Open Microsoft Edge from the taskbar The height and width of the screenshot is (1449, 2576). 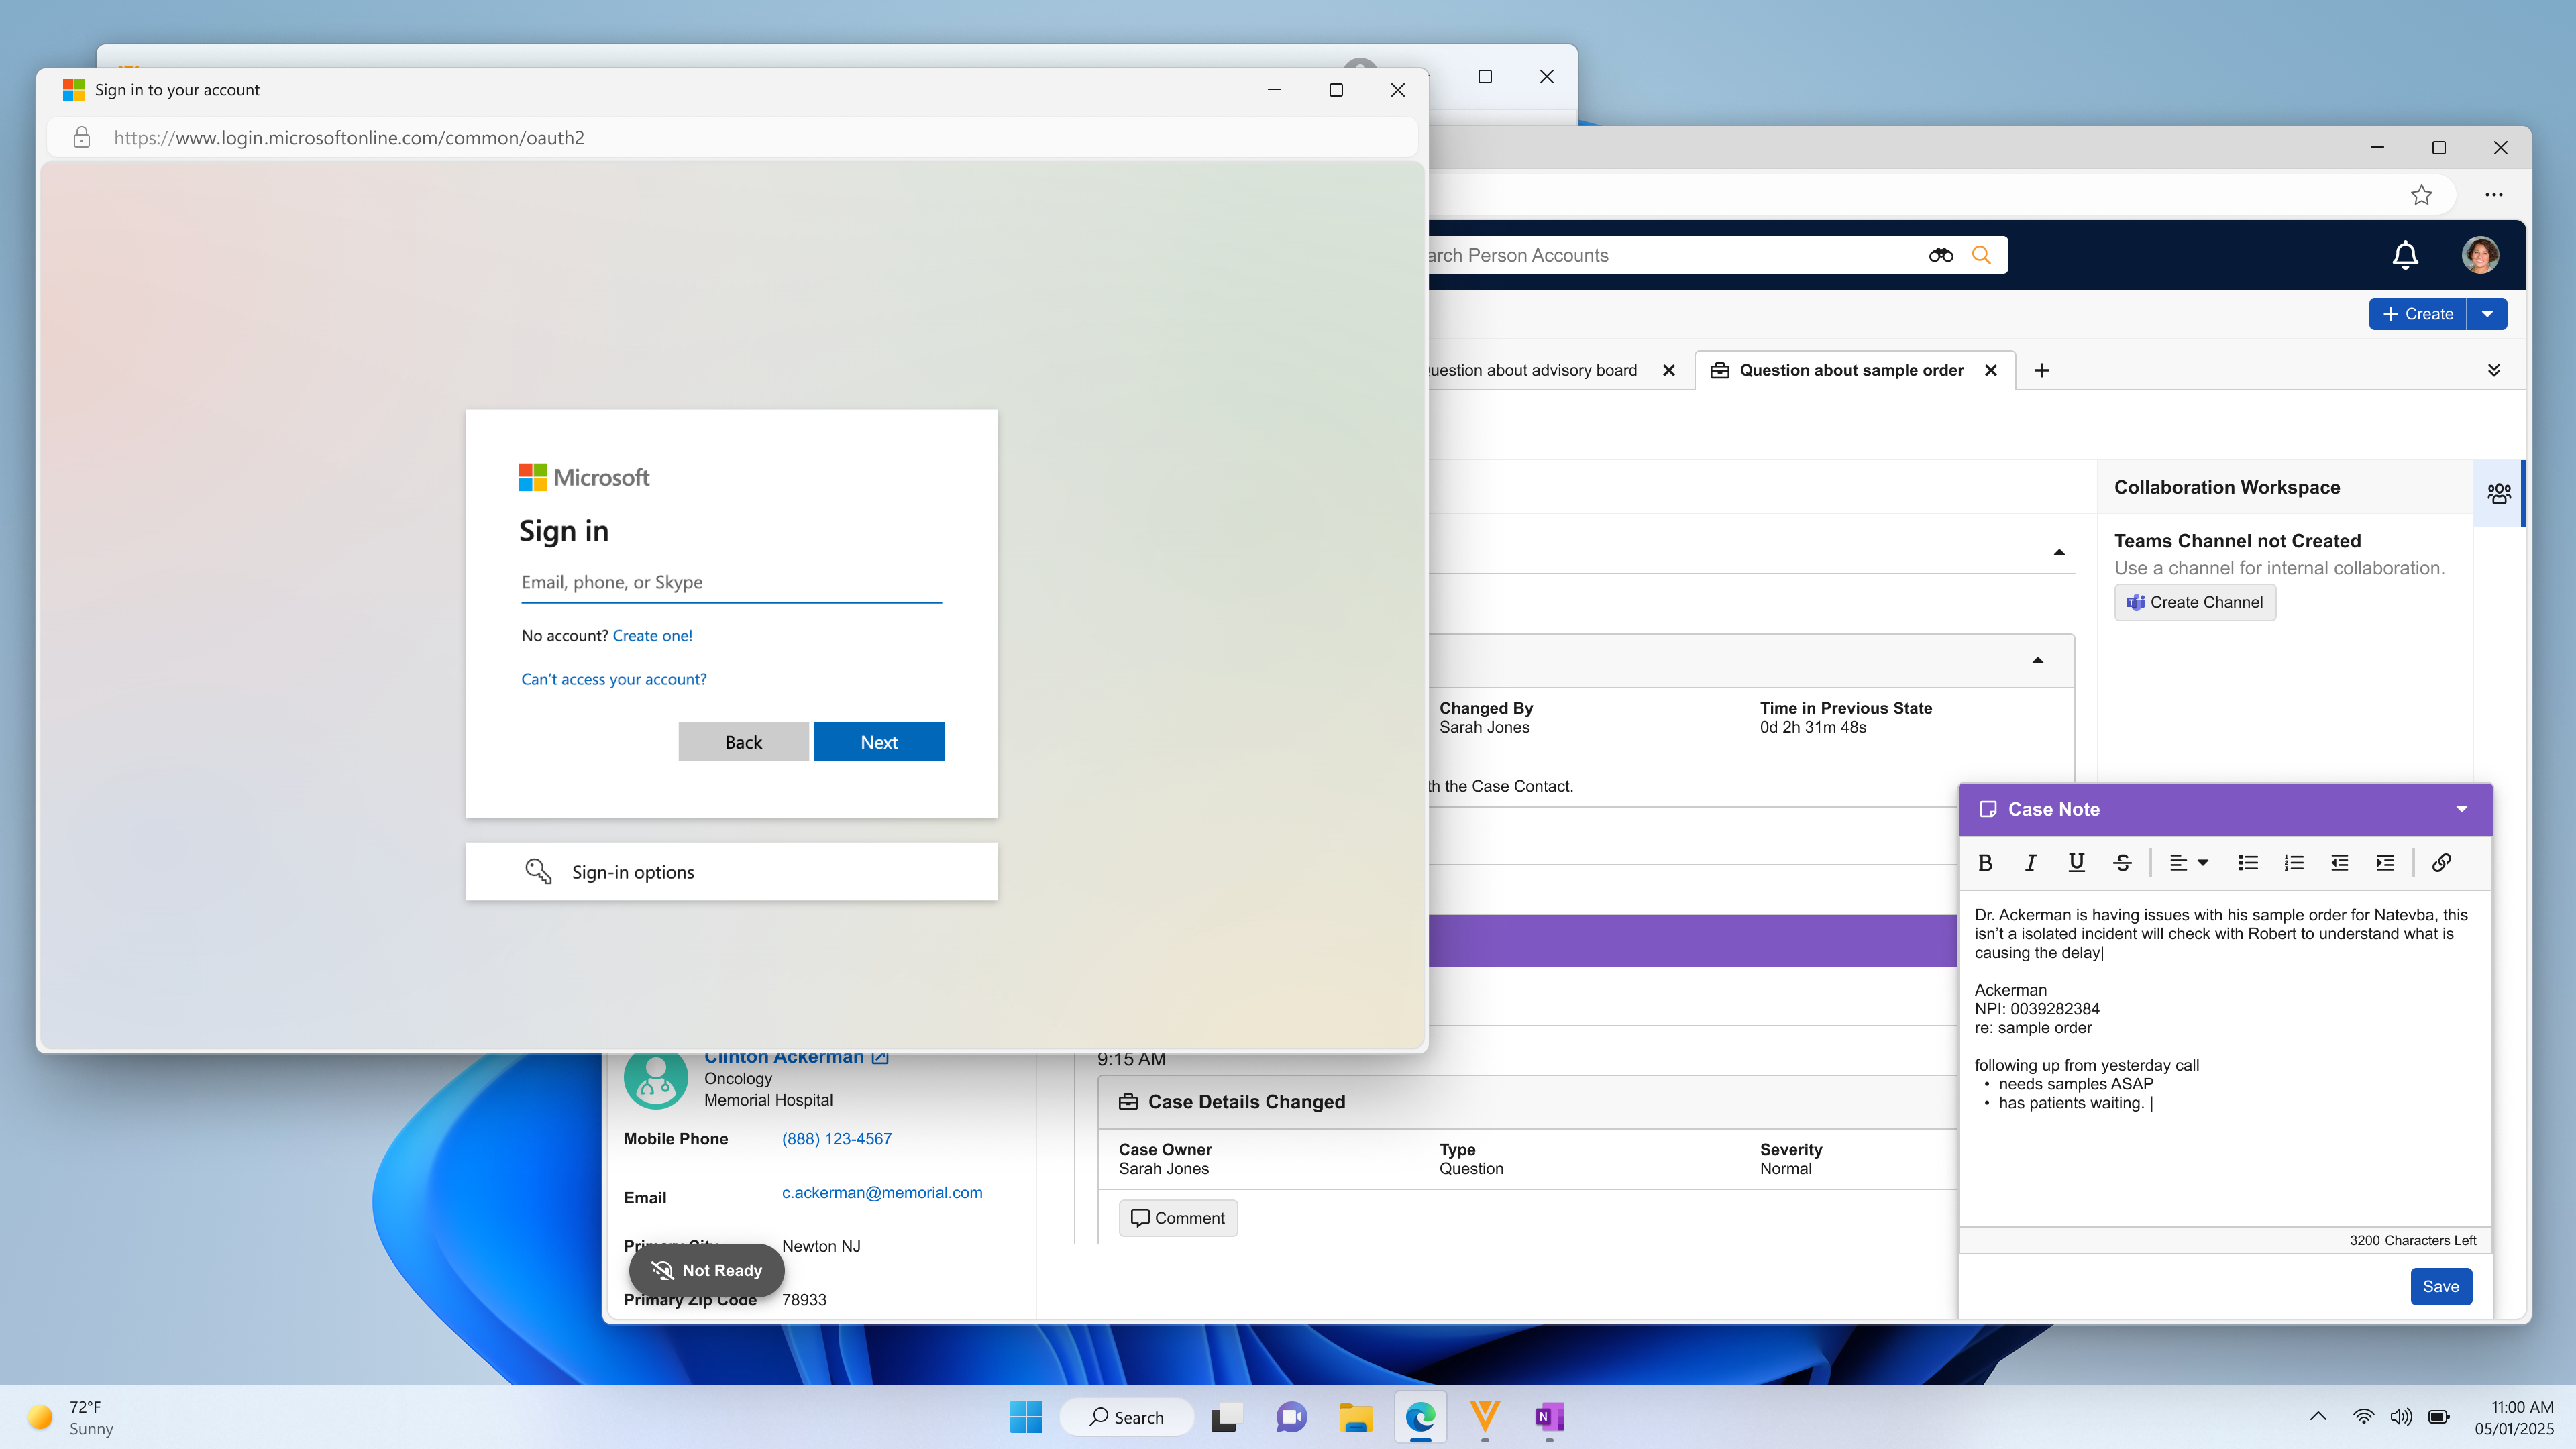coord(1420,1417)
